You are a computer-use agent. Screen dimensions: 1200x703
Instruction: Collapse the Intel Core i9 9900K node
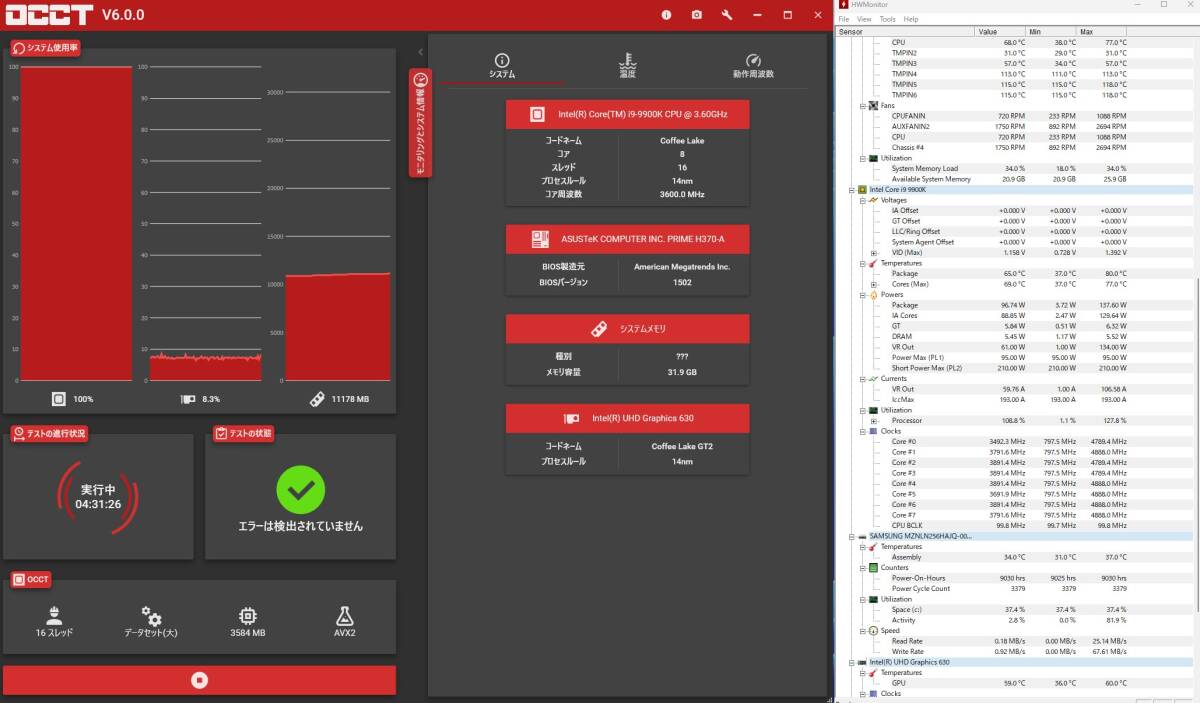(852, 189)
